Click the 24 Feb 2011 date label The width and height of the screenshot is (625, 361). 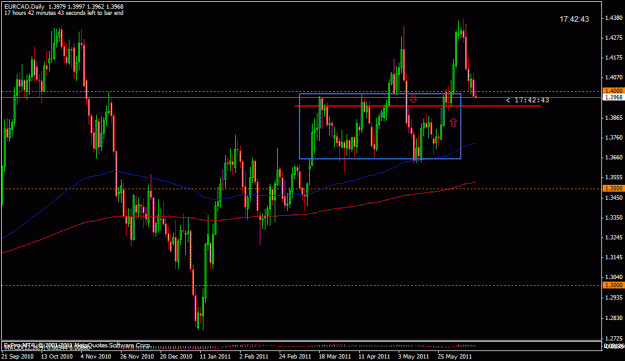coord(295,357)
